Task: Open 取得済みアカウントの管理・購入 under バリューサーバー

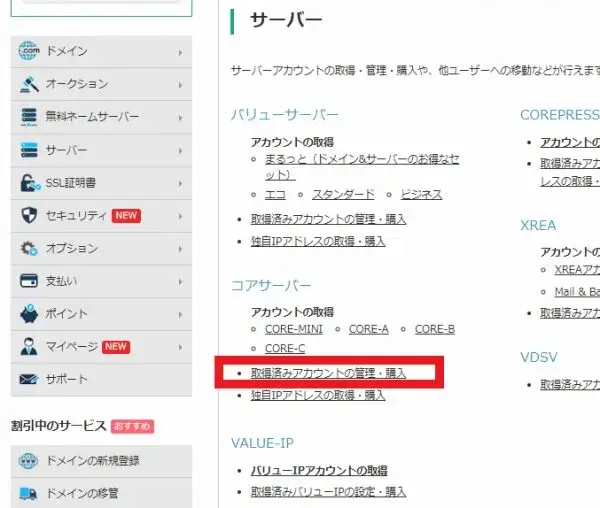Action: [328, 219]
